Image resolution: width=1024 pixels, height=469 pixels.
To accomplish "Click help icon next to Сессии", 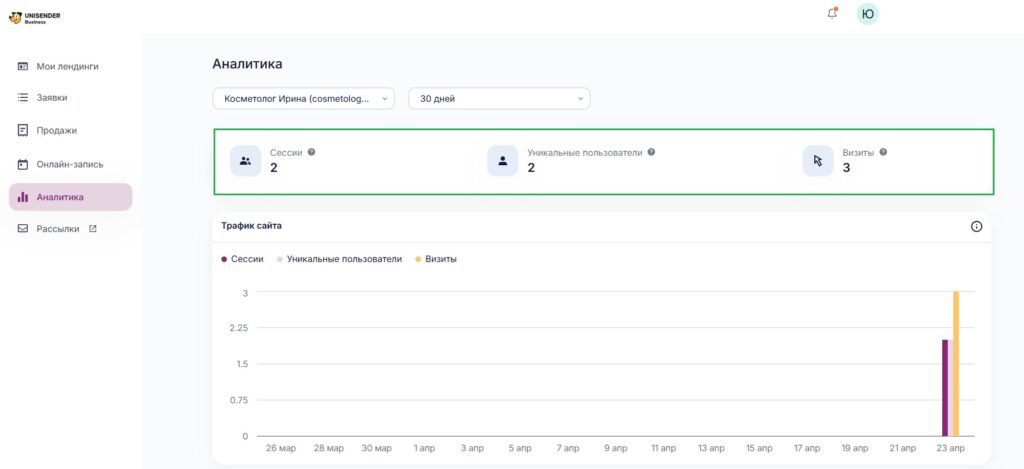I will 312,152.
